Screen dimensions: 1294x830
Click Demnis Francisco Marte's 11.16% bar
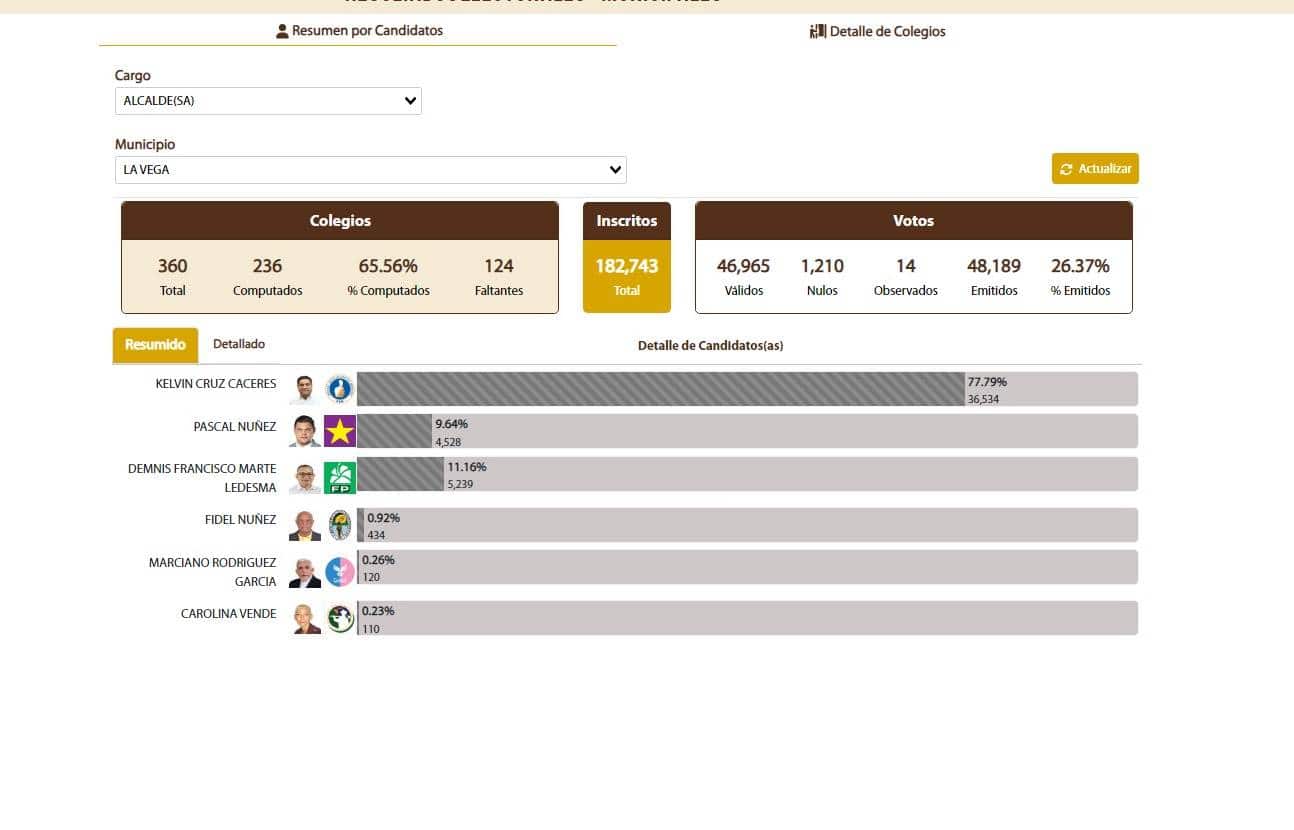click(400, 474)
